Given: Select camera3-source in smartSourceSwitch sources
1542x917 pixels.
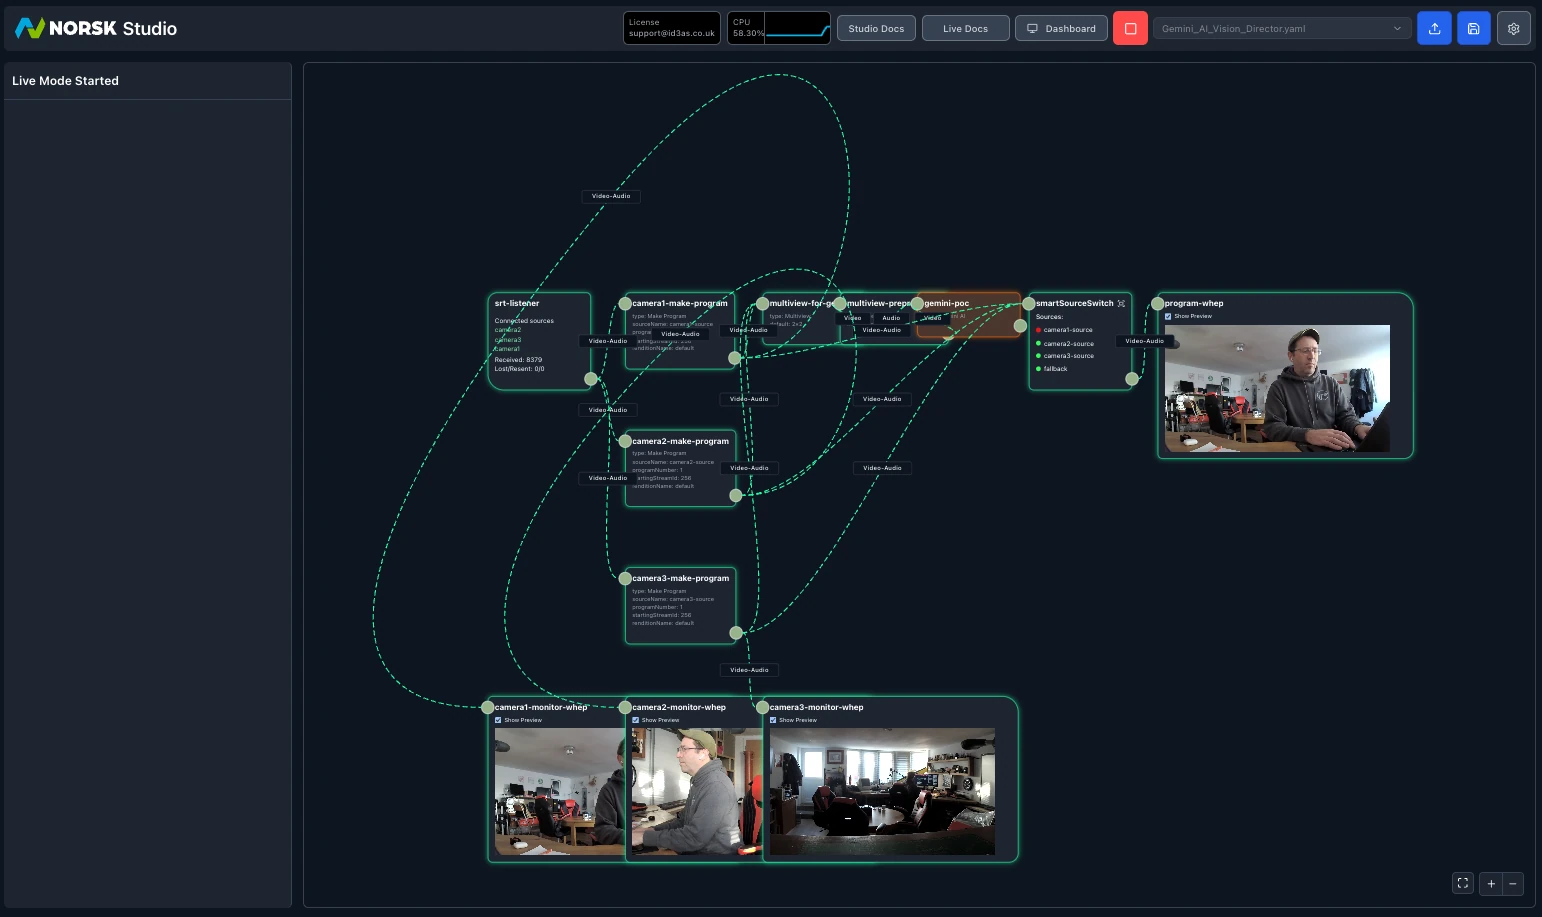Looking at the screenshot, I should pyautogui.click(x=1068, y=356).
